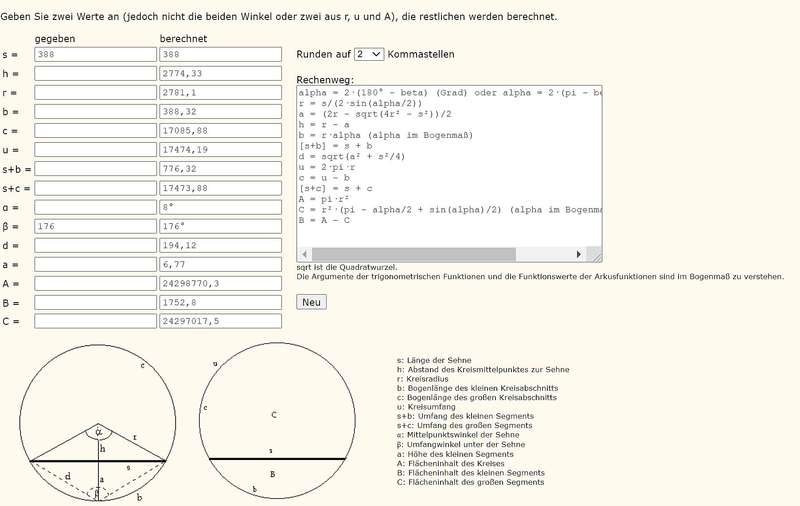Click the segment areas circle diagram
This screenshot has height=506, width=800.
pyautogui.click(x=277, y=420)
